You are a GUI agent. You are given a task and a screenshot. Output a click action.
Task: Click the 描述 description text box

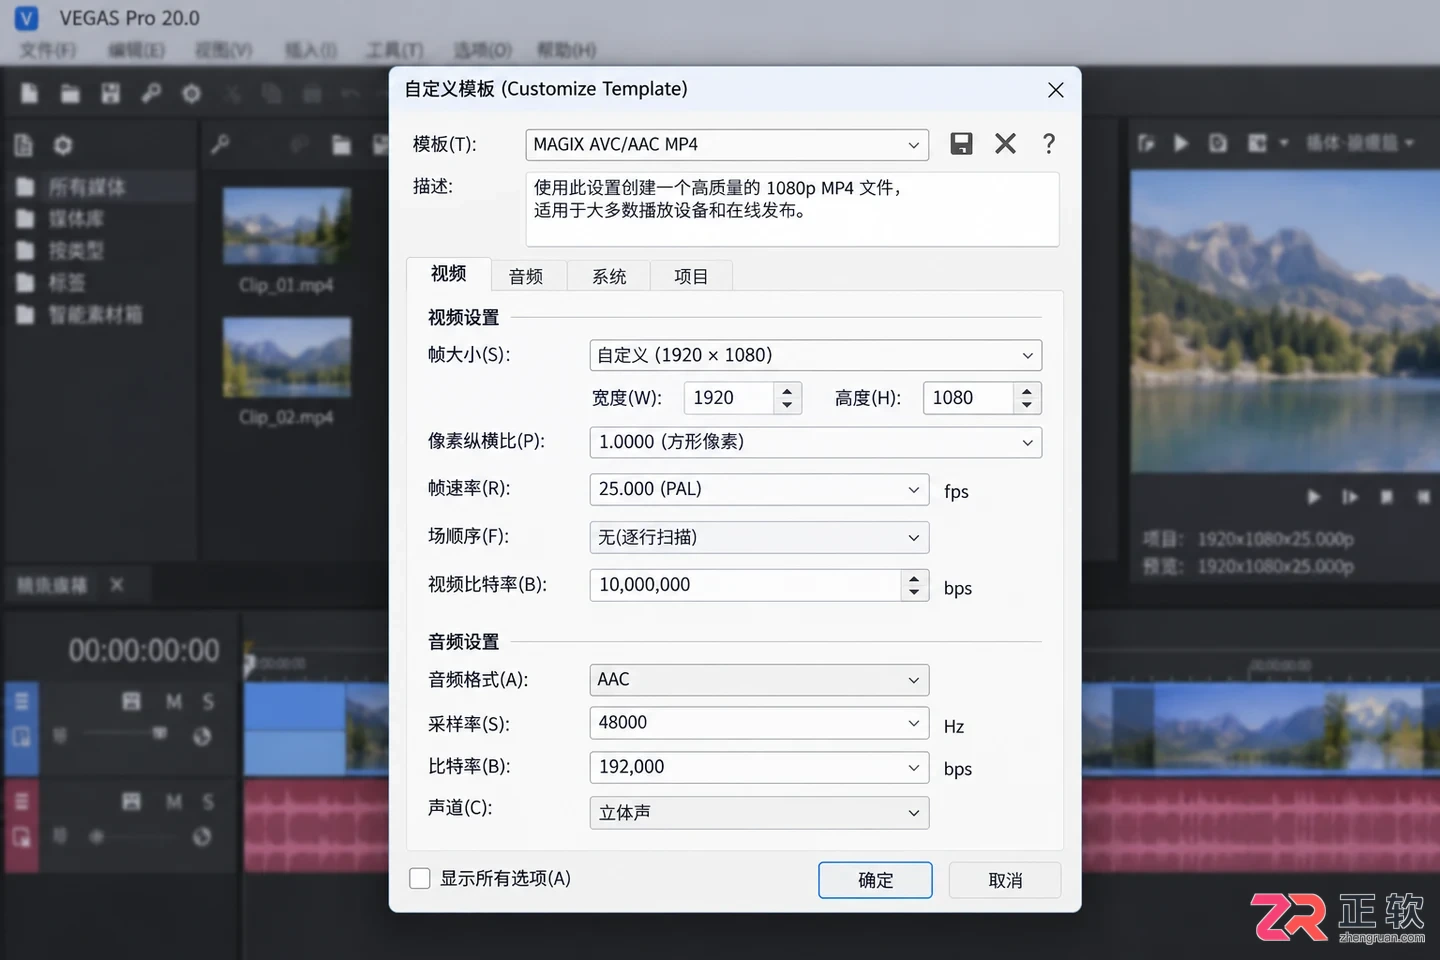(792, 209)
